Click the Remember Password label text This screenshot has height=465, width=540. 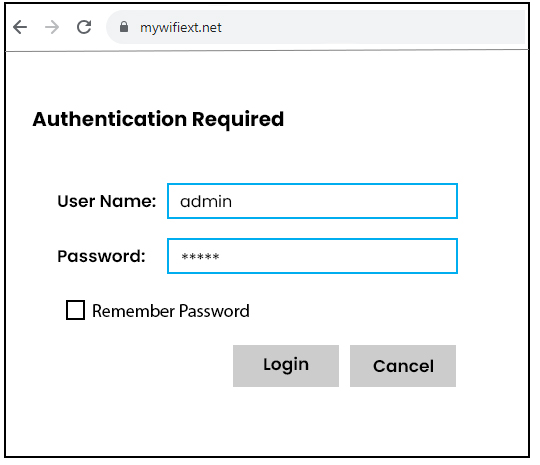click(x=171, y=311)
